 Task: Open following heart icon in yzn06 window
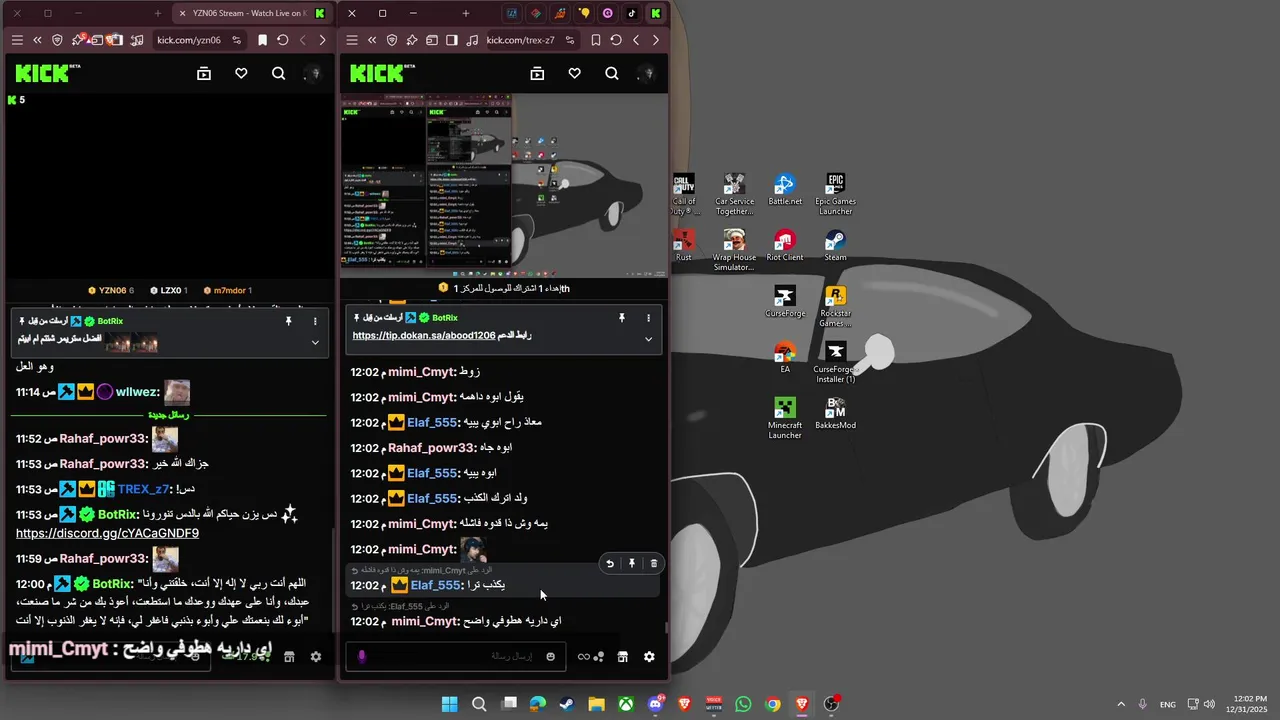tap(241, 73)
